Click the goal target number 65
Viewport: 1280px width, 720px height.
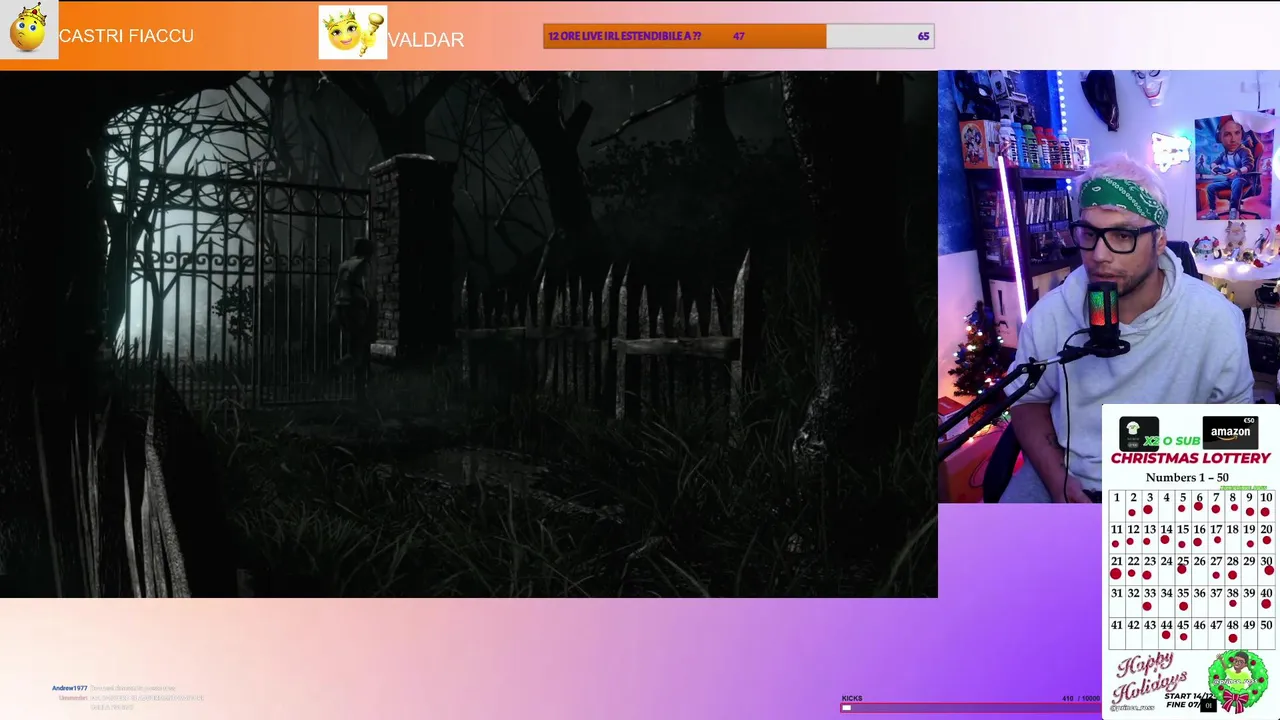(x=923, y=36)
